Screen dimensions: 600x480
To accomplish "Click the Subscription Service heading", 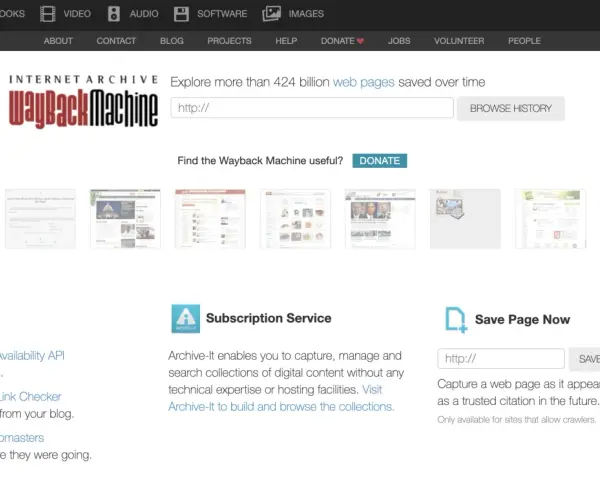I will (269, 318).
